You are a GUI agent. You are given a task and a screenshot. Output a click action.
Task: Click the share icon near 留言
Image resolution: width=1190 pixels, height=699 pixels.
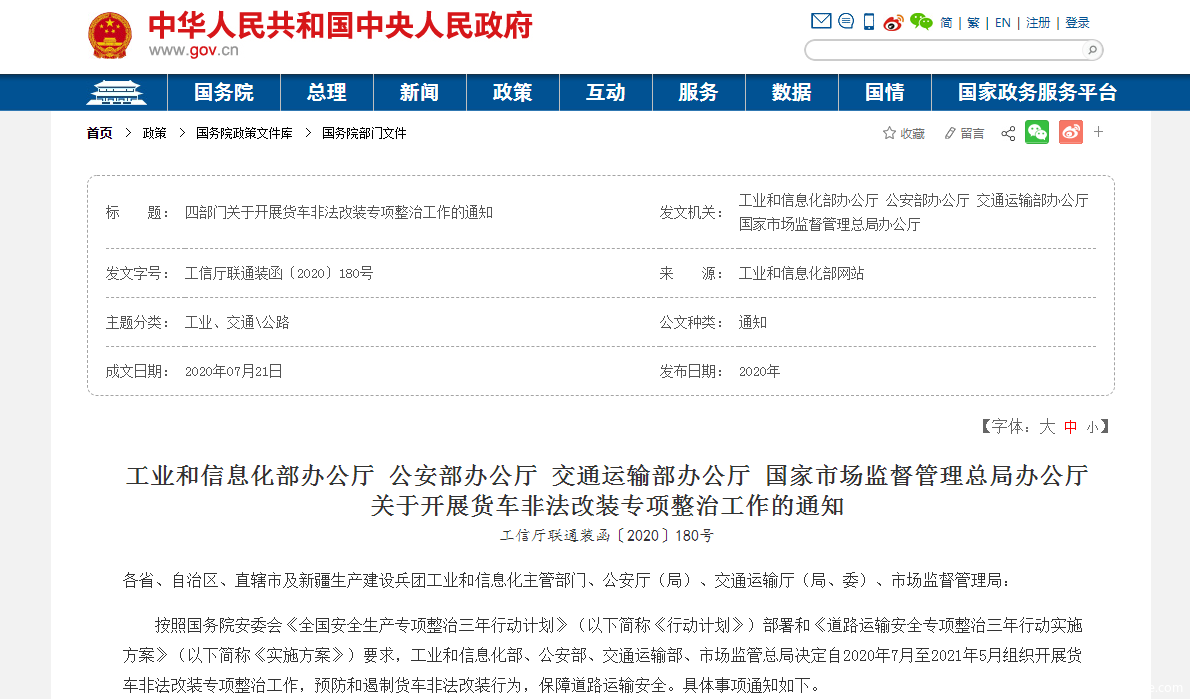pos(1008,134)
